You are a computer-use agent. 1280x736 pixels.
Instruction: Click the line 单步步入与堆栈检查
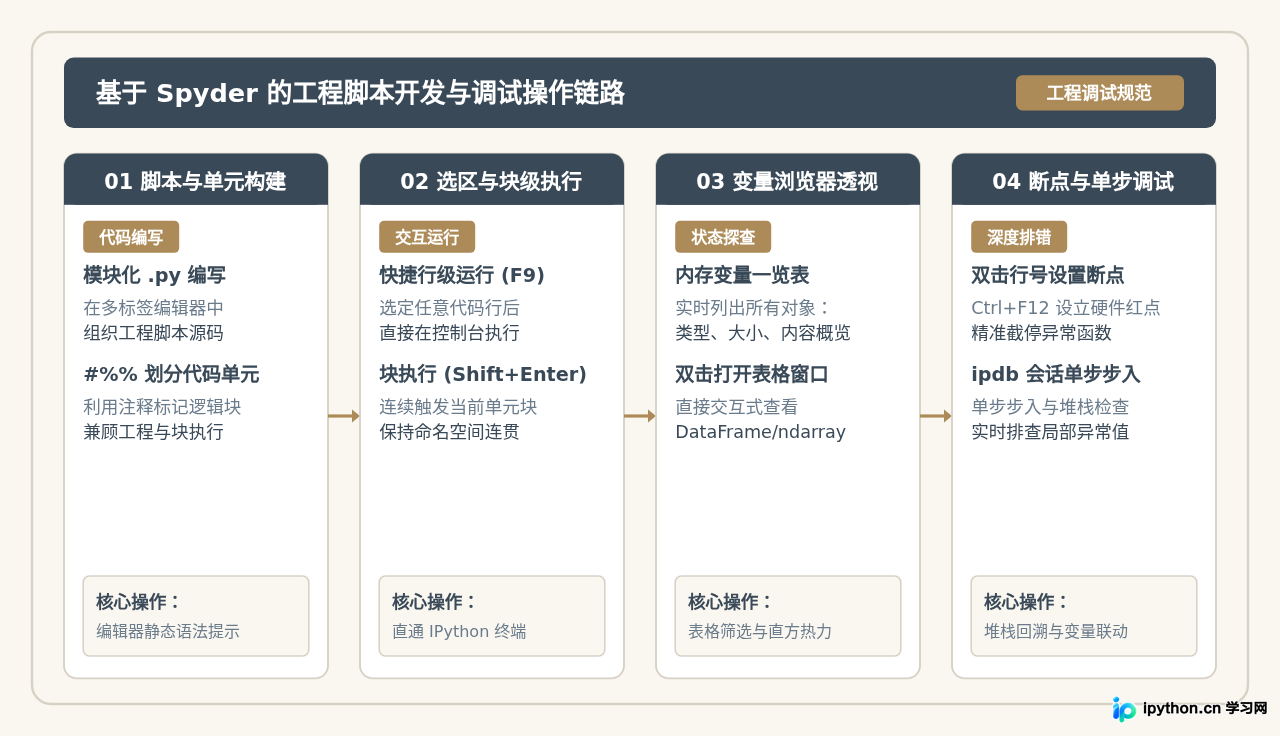[1050, 407]
